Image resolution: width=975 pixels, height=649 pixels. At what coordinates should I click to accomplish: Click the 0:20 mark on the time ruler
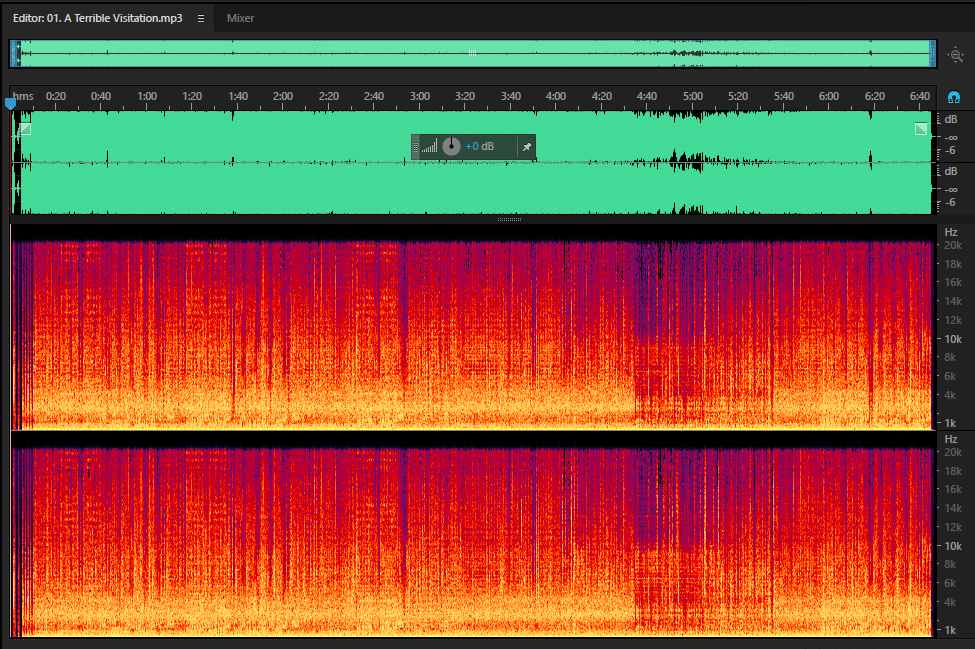(x=56, y=96)
